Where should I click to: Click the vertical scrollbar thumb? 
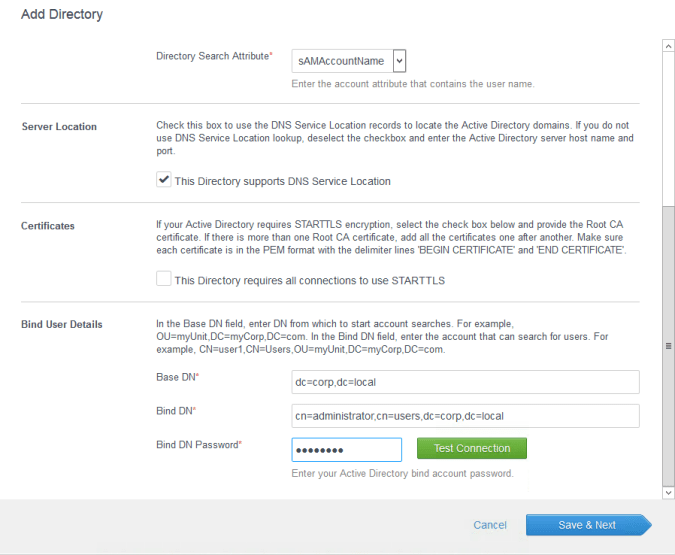(x=668, y=345)
